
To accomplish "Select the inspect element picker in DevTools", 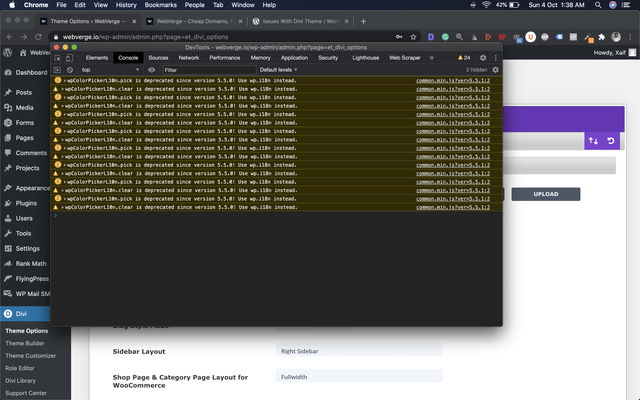I will [58, 58].
